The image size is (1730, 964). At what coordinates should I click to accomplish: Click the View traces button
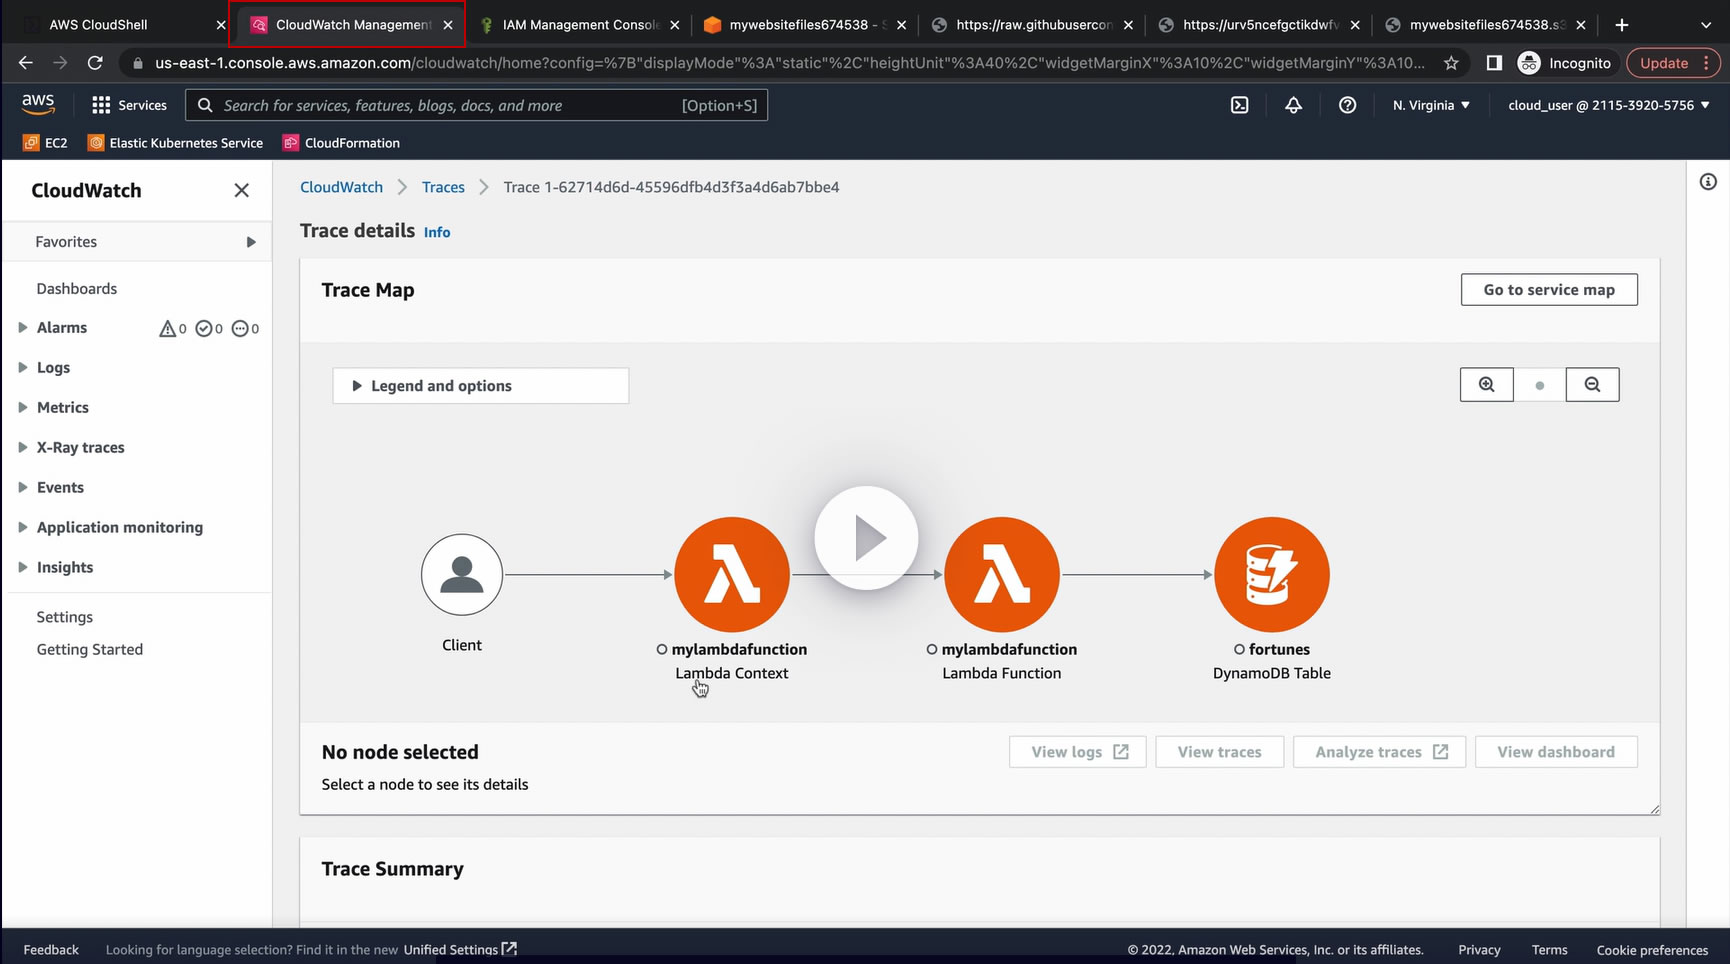point(1220,752)
